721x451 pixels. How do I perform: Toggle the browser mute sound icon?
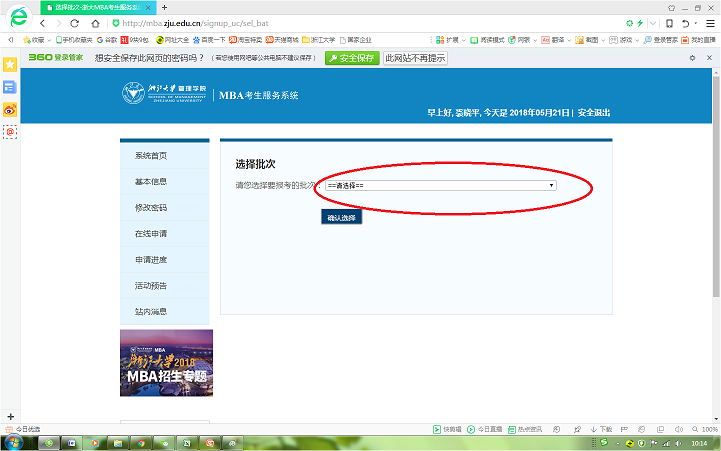pos(679,429)
